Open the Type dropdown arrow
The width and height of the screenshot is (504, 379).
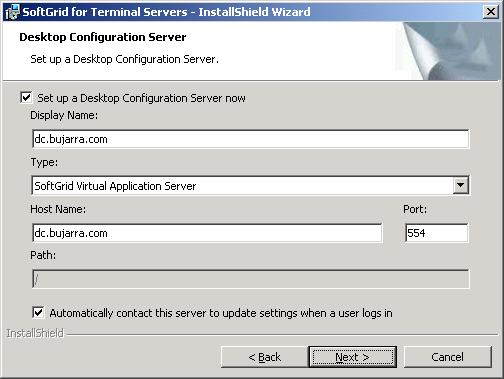(461, 185)
